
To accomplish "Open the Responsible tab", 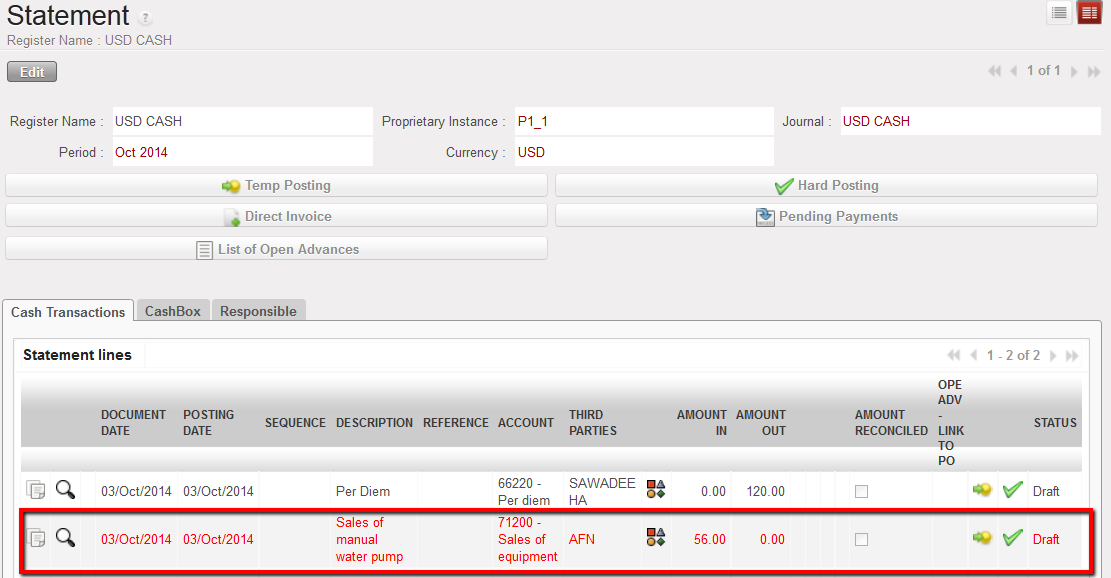I will (258, 311).
